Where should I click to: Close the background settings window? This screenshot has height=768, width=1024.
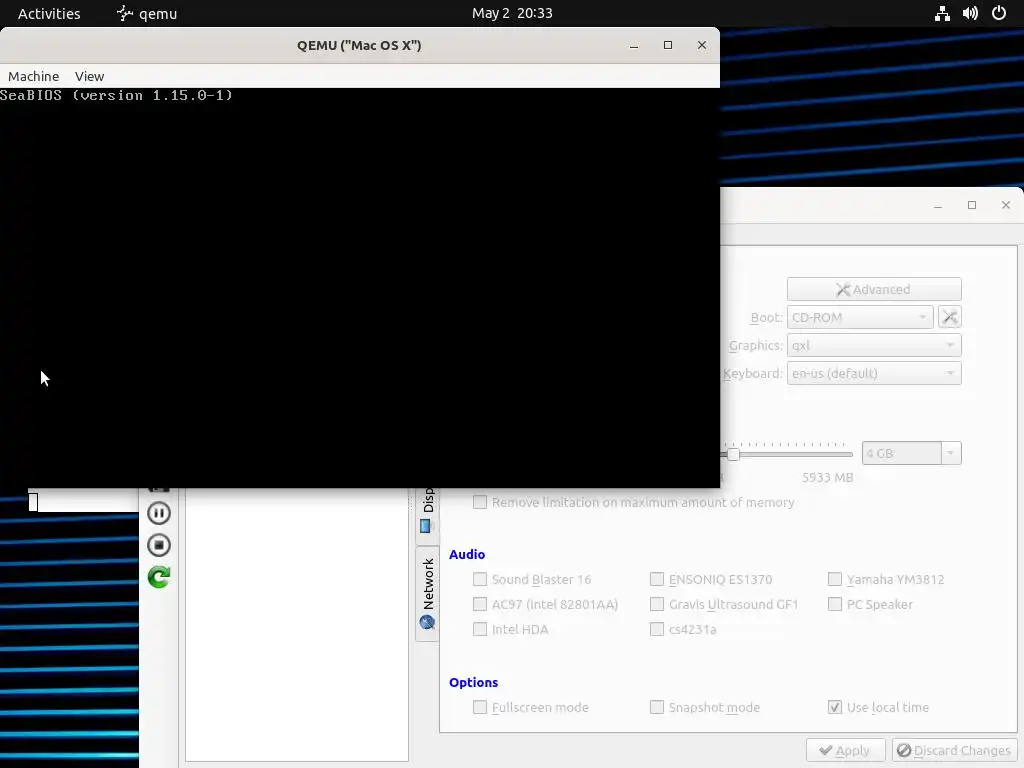pyautogui.click(x=1006, y=205)
